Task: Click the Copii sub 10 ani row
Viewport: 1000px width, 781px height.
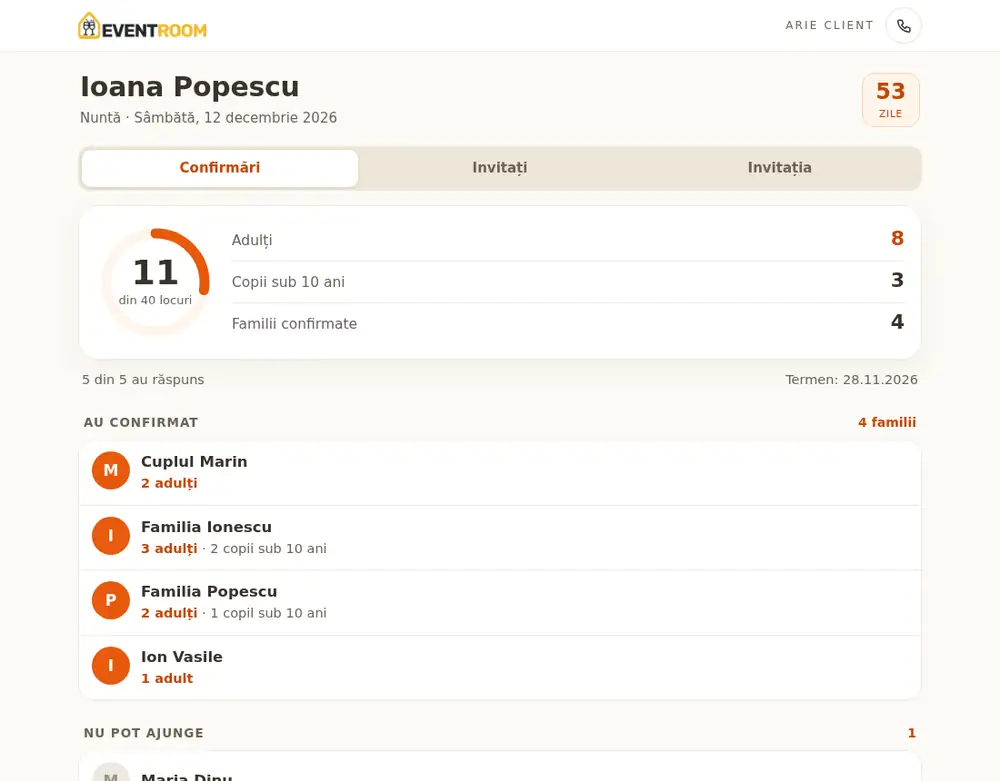Action: coord(568,282)
